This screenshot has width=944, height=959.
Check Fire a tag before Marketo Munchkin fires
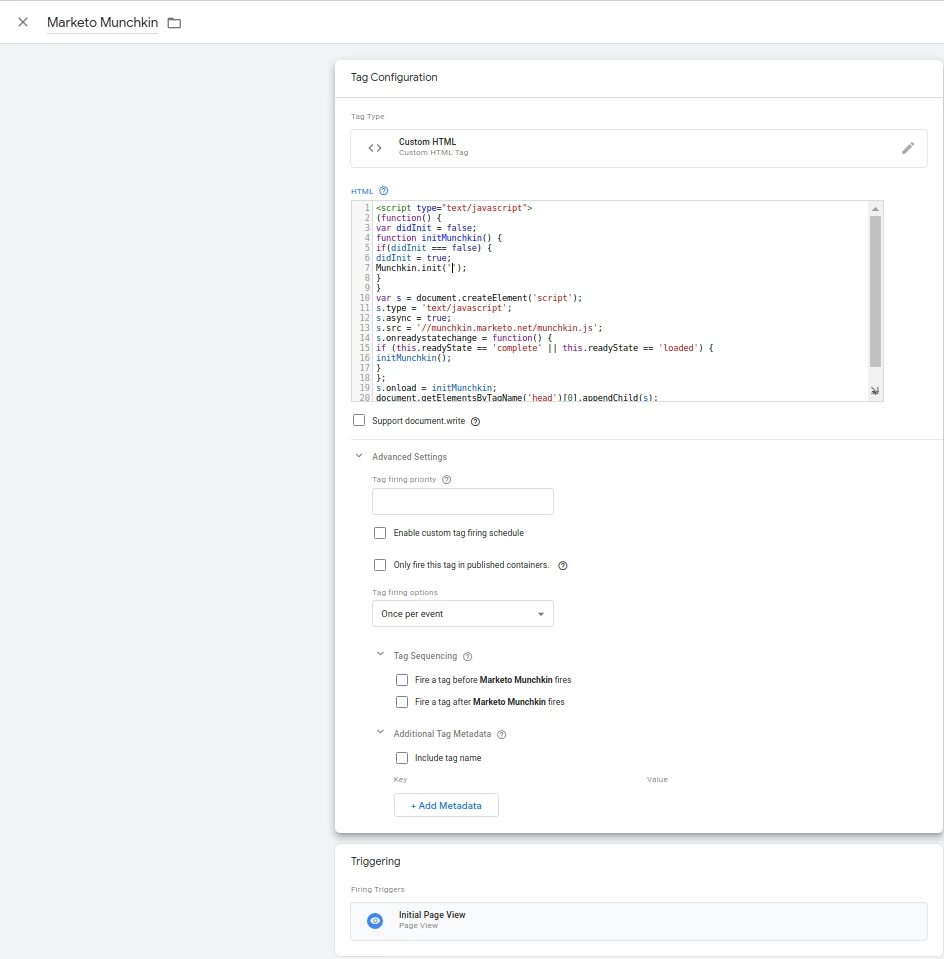pos(402,679)
